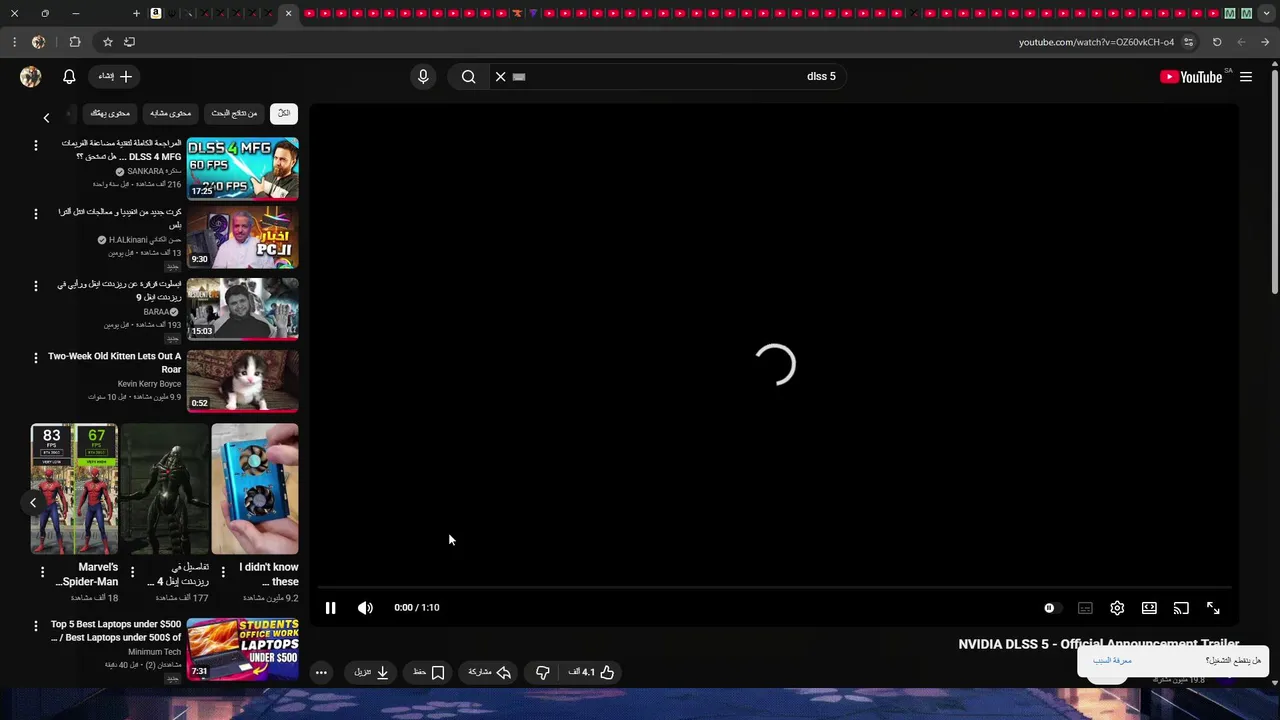This screenshot has width=1280, height=720.
Task: Open Chrome profile avatar in toolbar
Action: [x=38, y=42]
